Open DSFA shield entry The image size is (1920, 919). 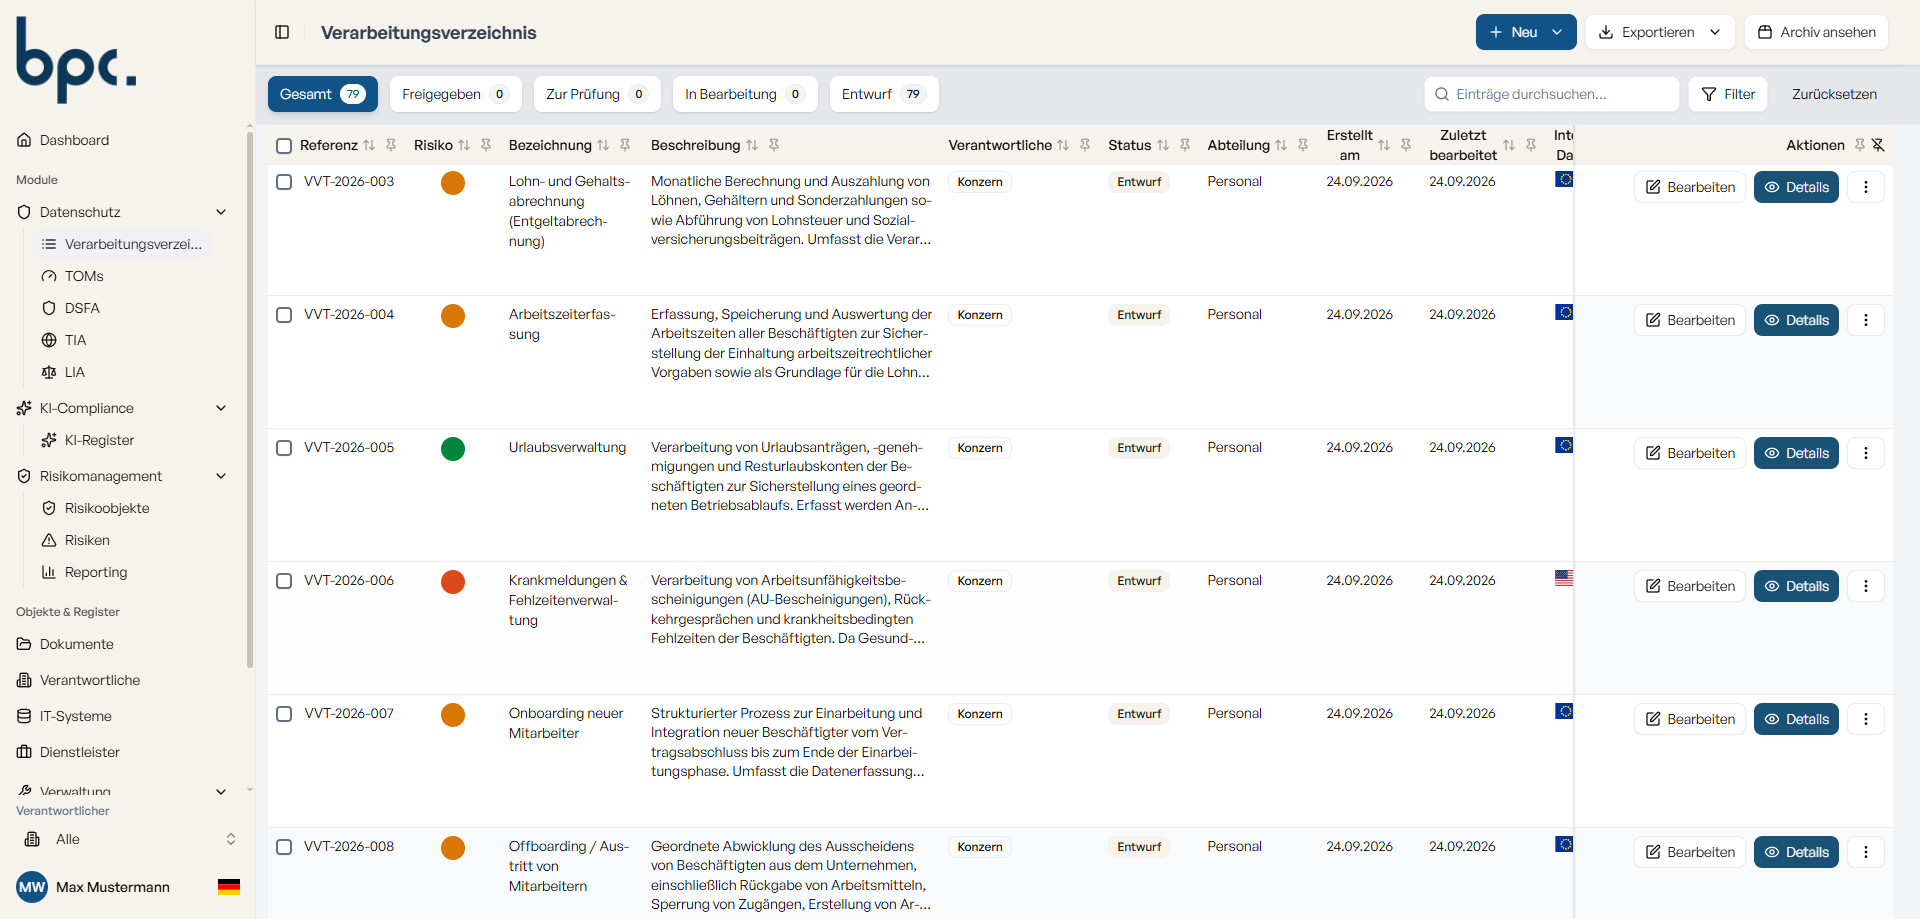(x=82, y=308)
